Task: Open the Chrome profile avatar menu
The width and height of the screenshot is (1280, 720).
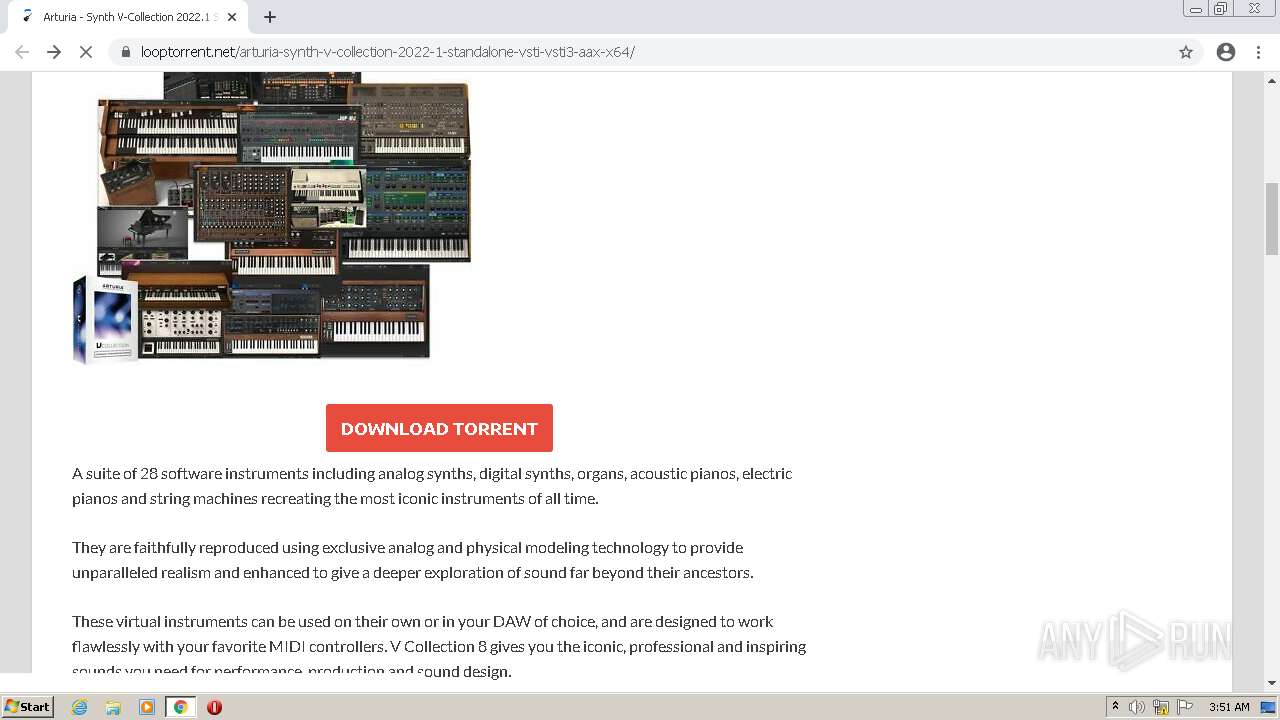Action: 1226,52
